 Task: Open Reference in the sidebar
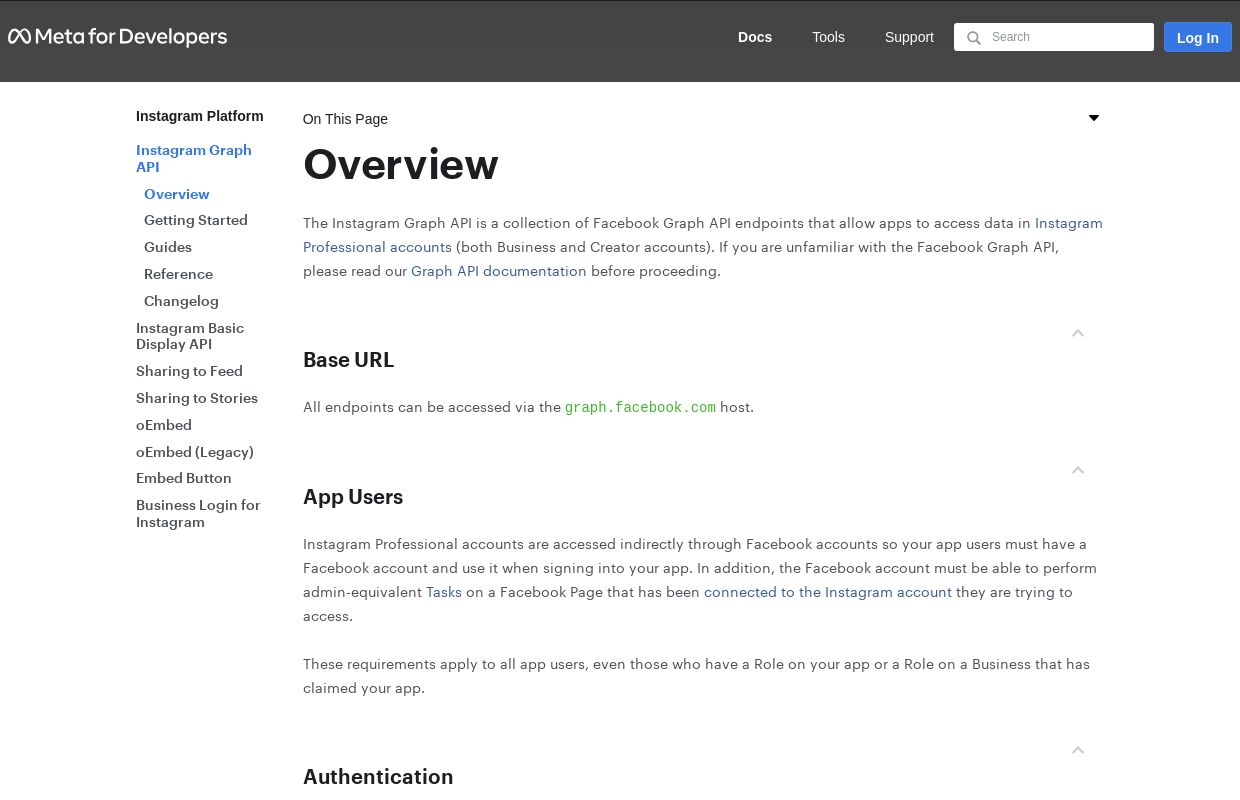tap(178, 274)
